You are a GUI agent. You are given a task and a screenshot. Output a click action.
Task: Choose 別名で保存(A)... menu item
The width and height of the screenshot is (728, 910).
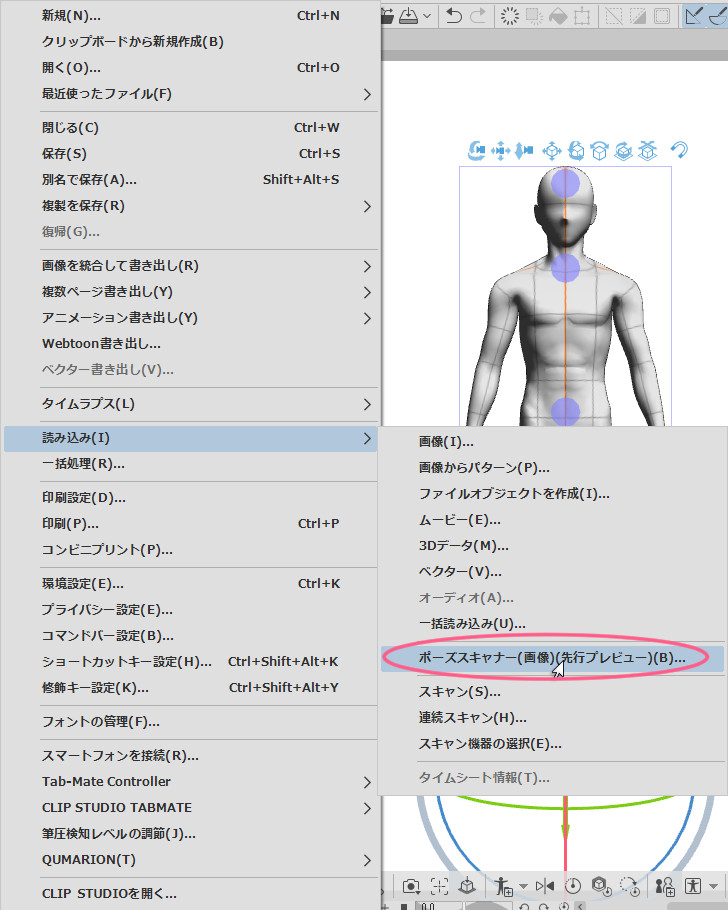coord(190,180)
